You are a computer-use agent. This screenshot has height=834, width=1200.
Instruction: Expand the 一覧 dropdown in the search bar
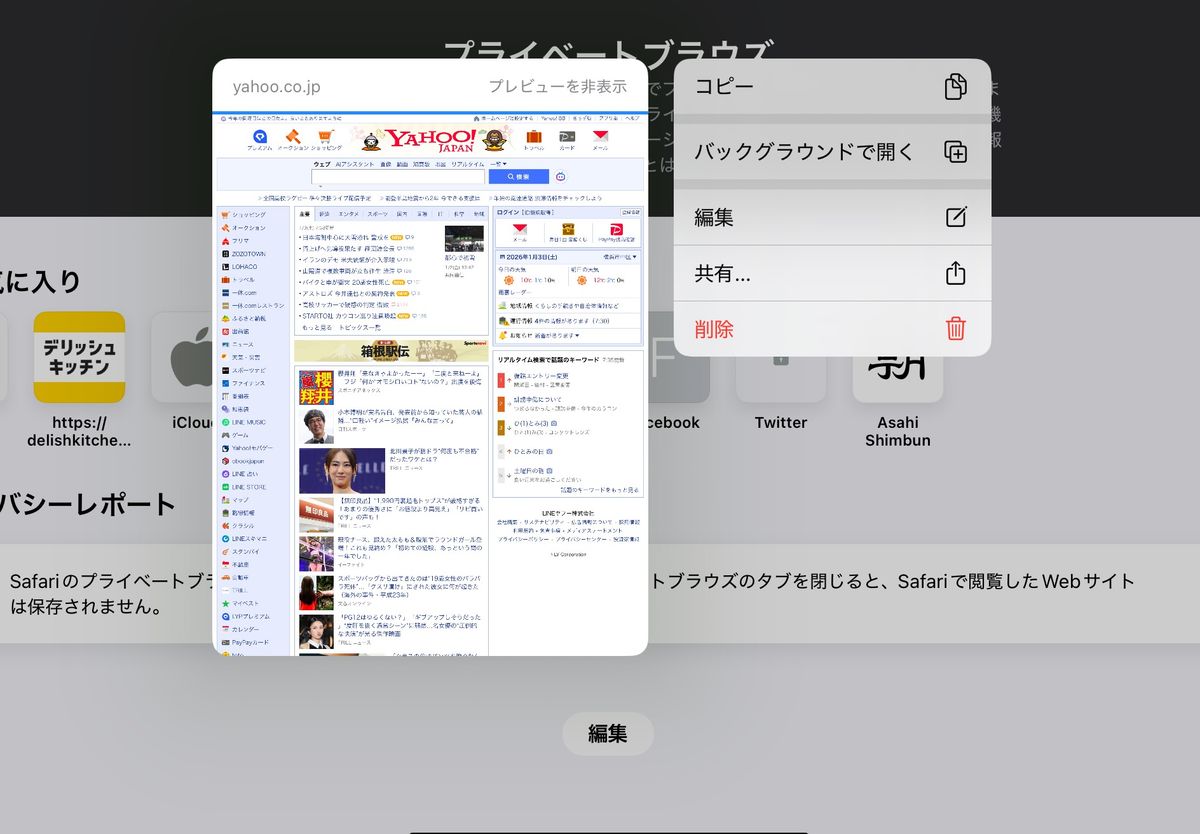[497, 164]
